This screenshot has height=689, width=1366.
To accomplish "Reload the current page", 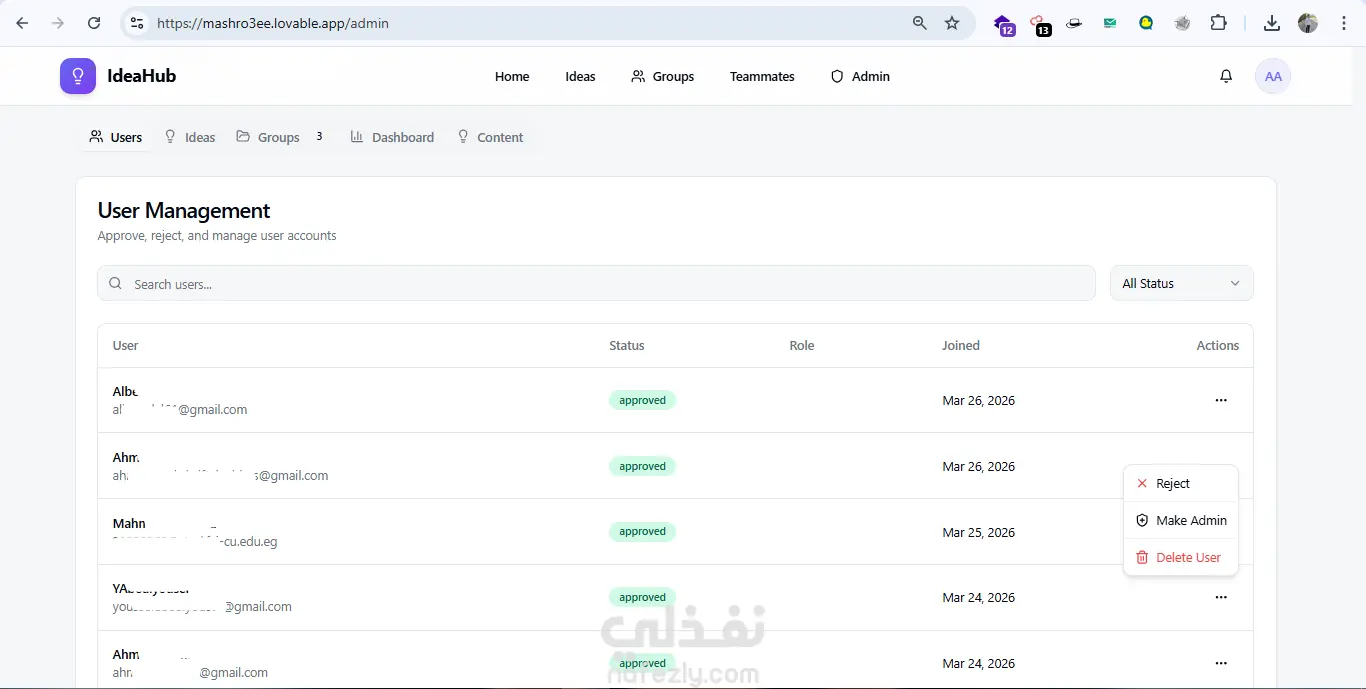I will click(x=94, y=23).
